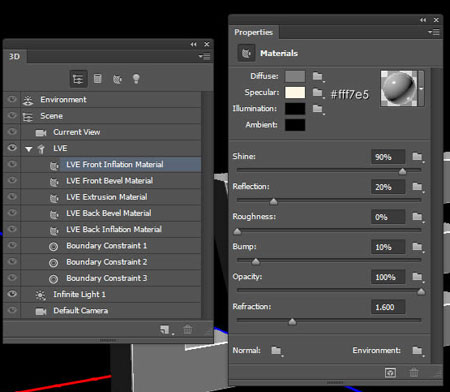This screenshot has height=392, width=450.
Task: Filter 3D panel by lights
Action: pos(136,79)
